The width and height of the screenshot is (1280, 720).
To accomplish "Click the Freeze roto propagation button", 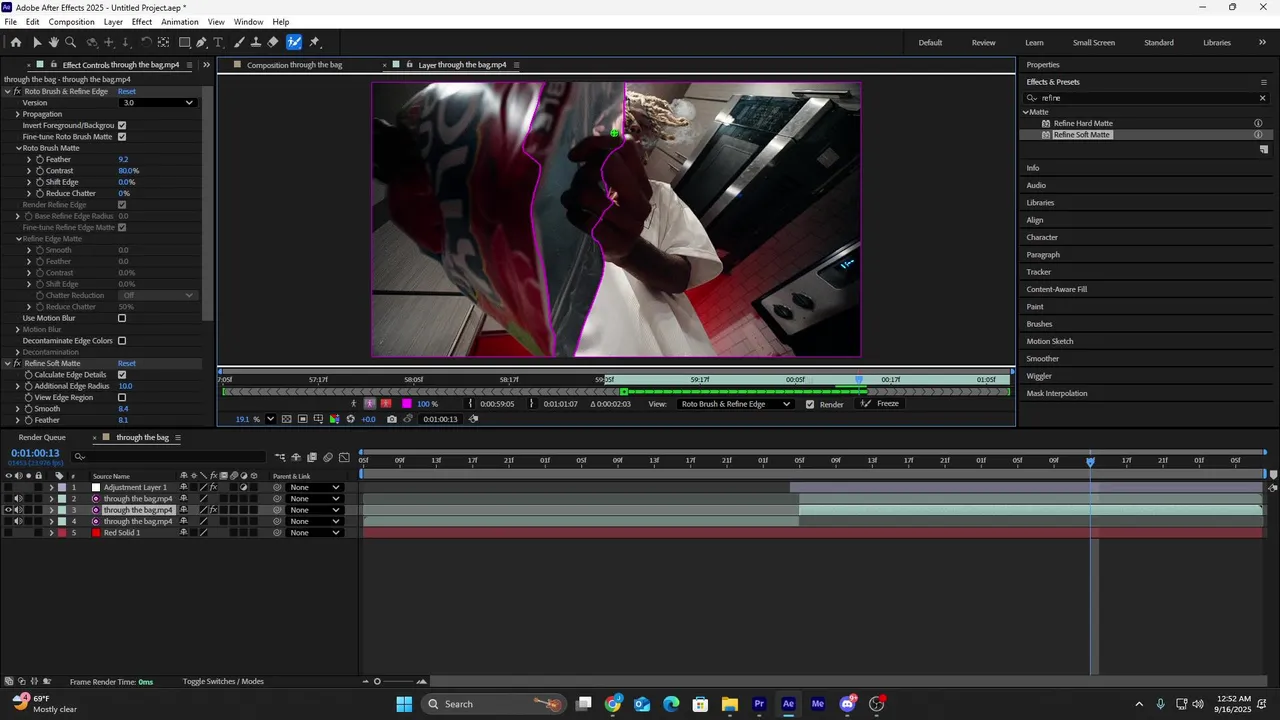I will [x=880, y=404].
